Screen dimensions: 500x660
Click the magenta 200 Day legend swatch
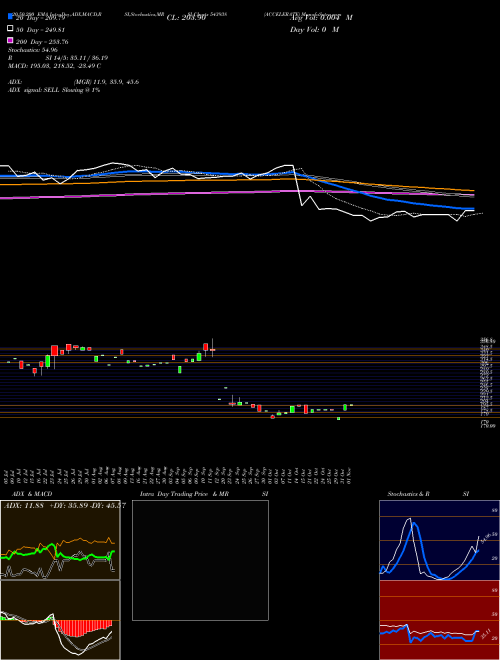[x=10, y=40]
